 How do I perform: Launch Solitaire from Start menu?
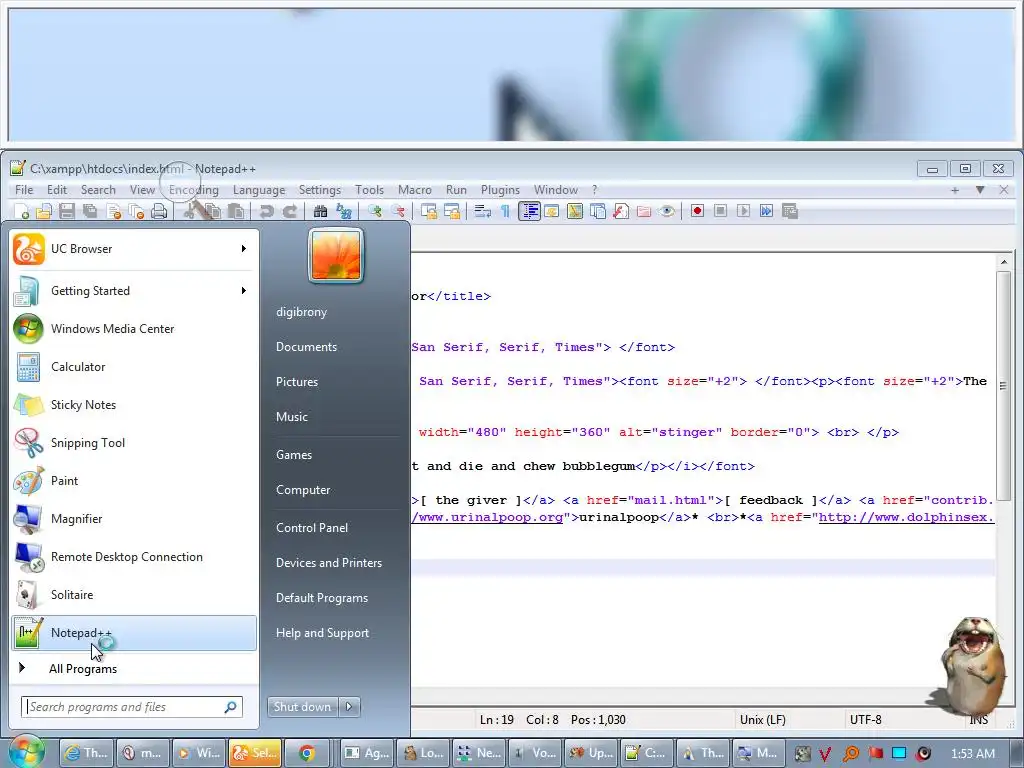tap(134, 595)
